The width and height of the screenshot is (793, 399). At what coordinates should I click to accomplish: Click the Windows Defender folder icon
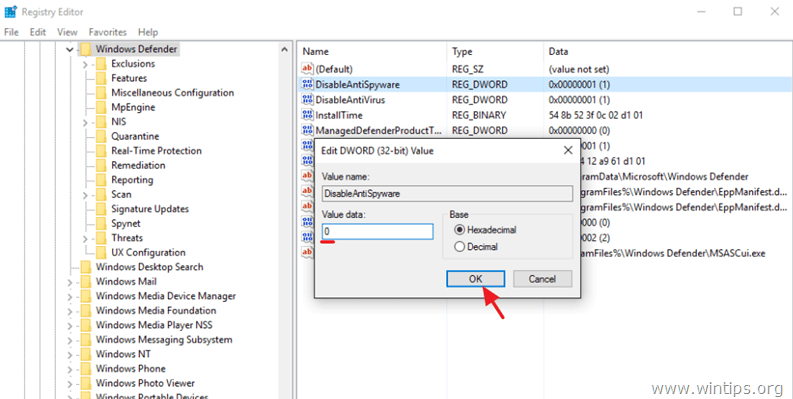click(x=85, y=49)
